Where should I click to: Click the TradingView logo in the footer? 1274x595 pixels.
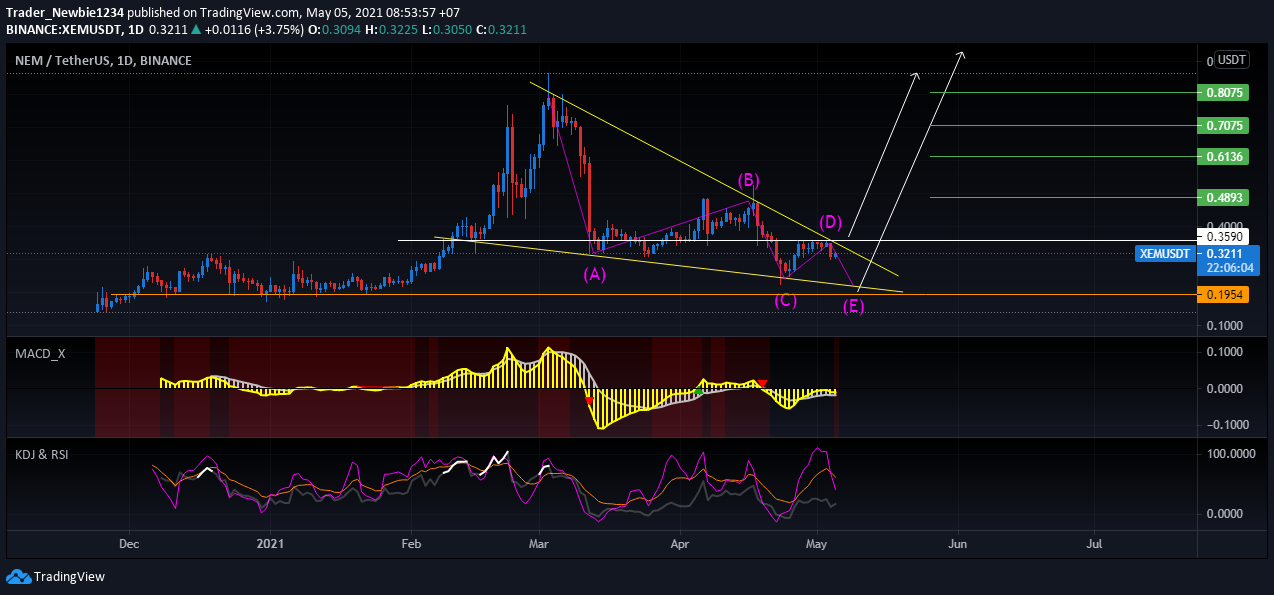55,576
